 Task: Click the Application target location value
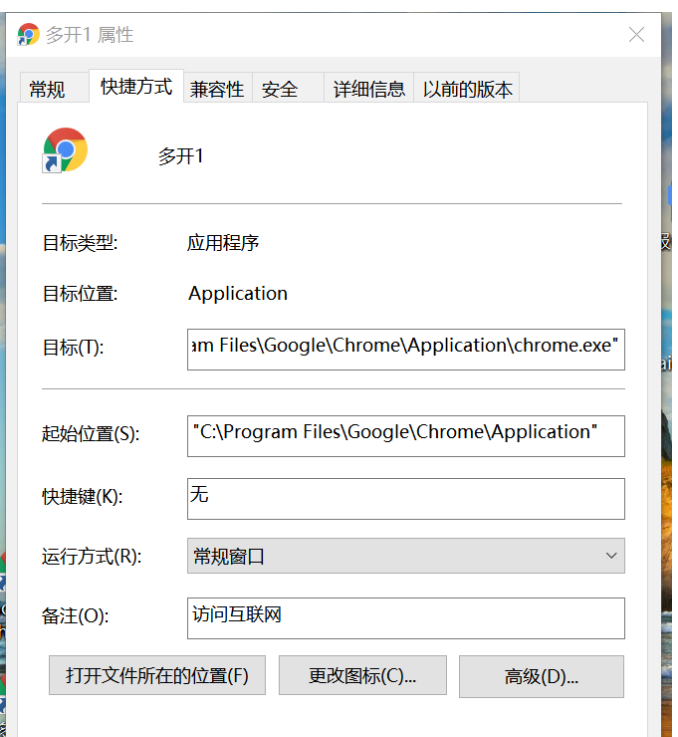238,293
